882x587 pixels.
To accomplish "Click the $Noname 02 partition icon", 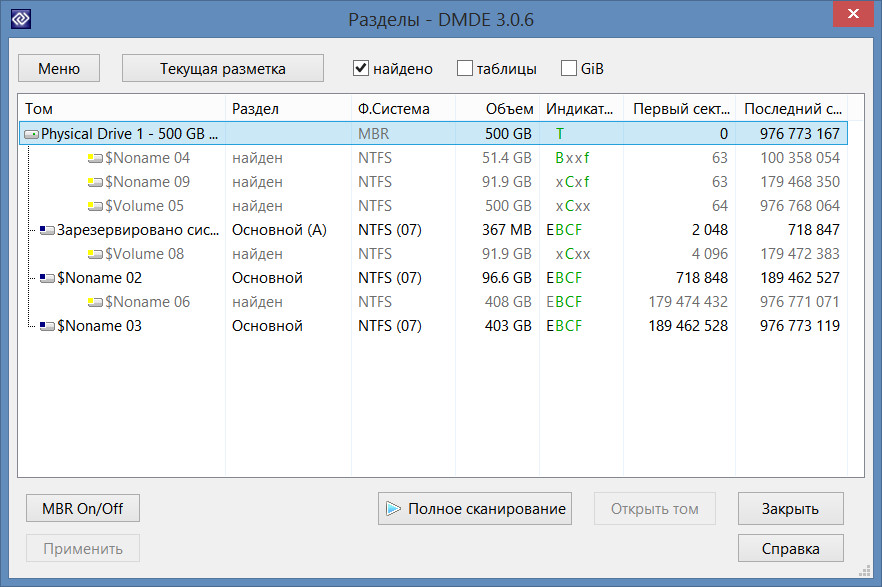I will [x=47, y=278].
